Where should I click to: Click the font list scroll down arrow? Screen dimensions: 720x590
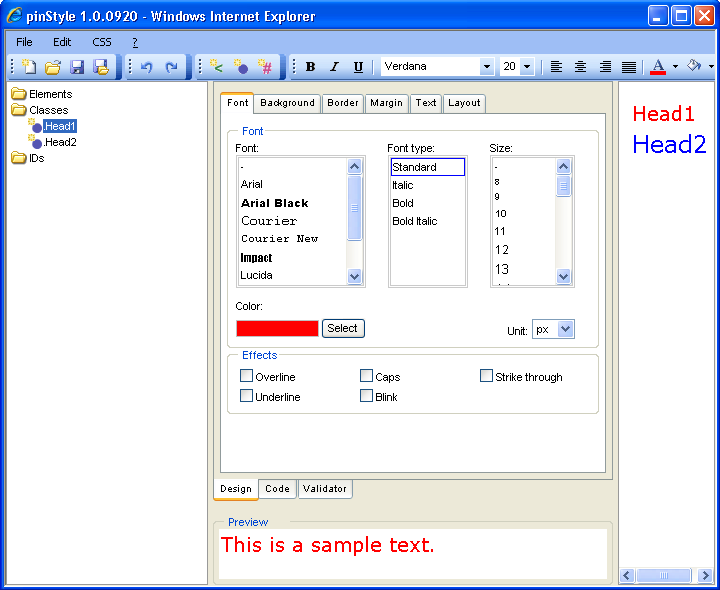tap(354, 276)
